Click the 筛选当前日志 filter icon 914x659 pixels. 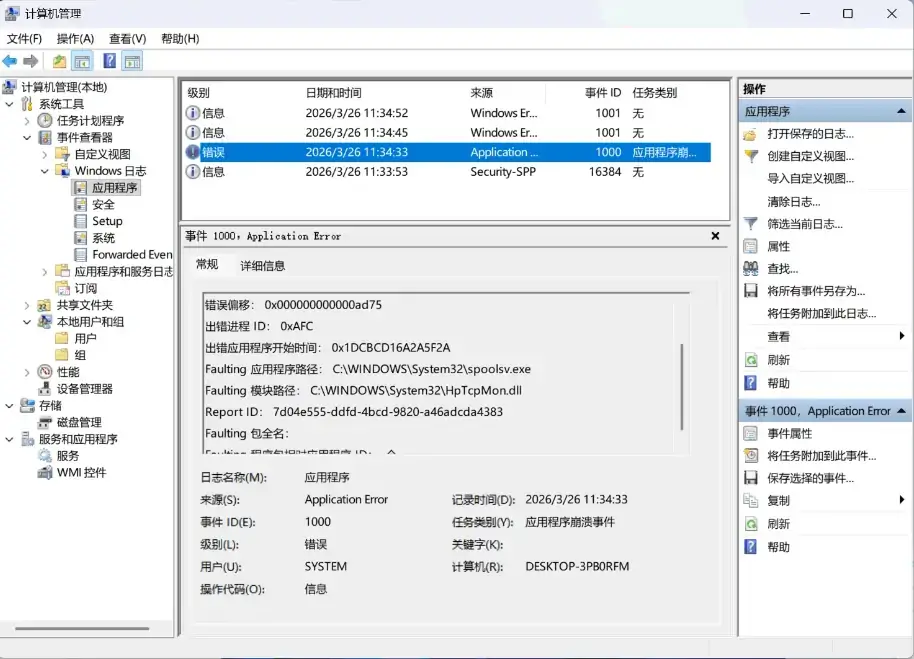click(751, 224)
